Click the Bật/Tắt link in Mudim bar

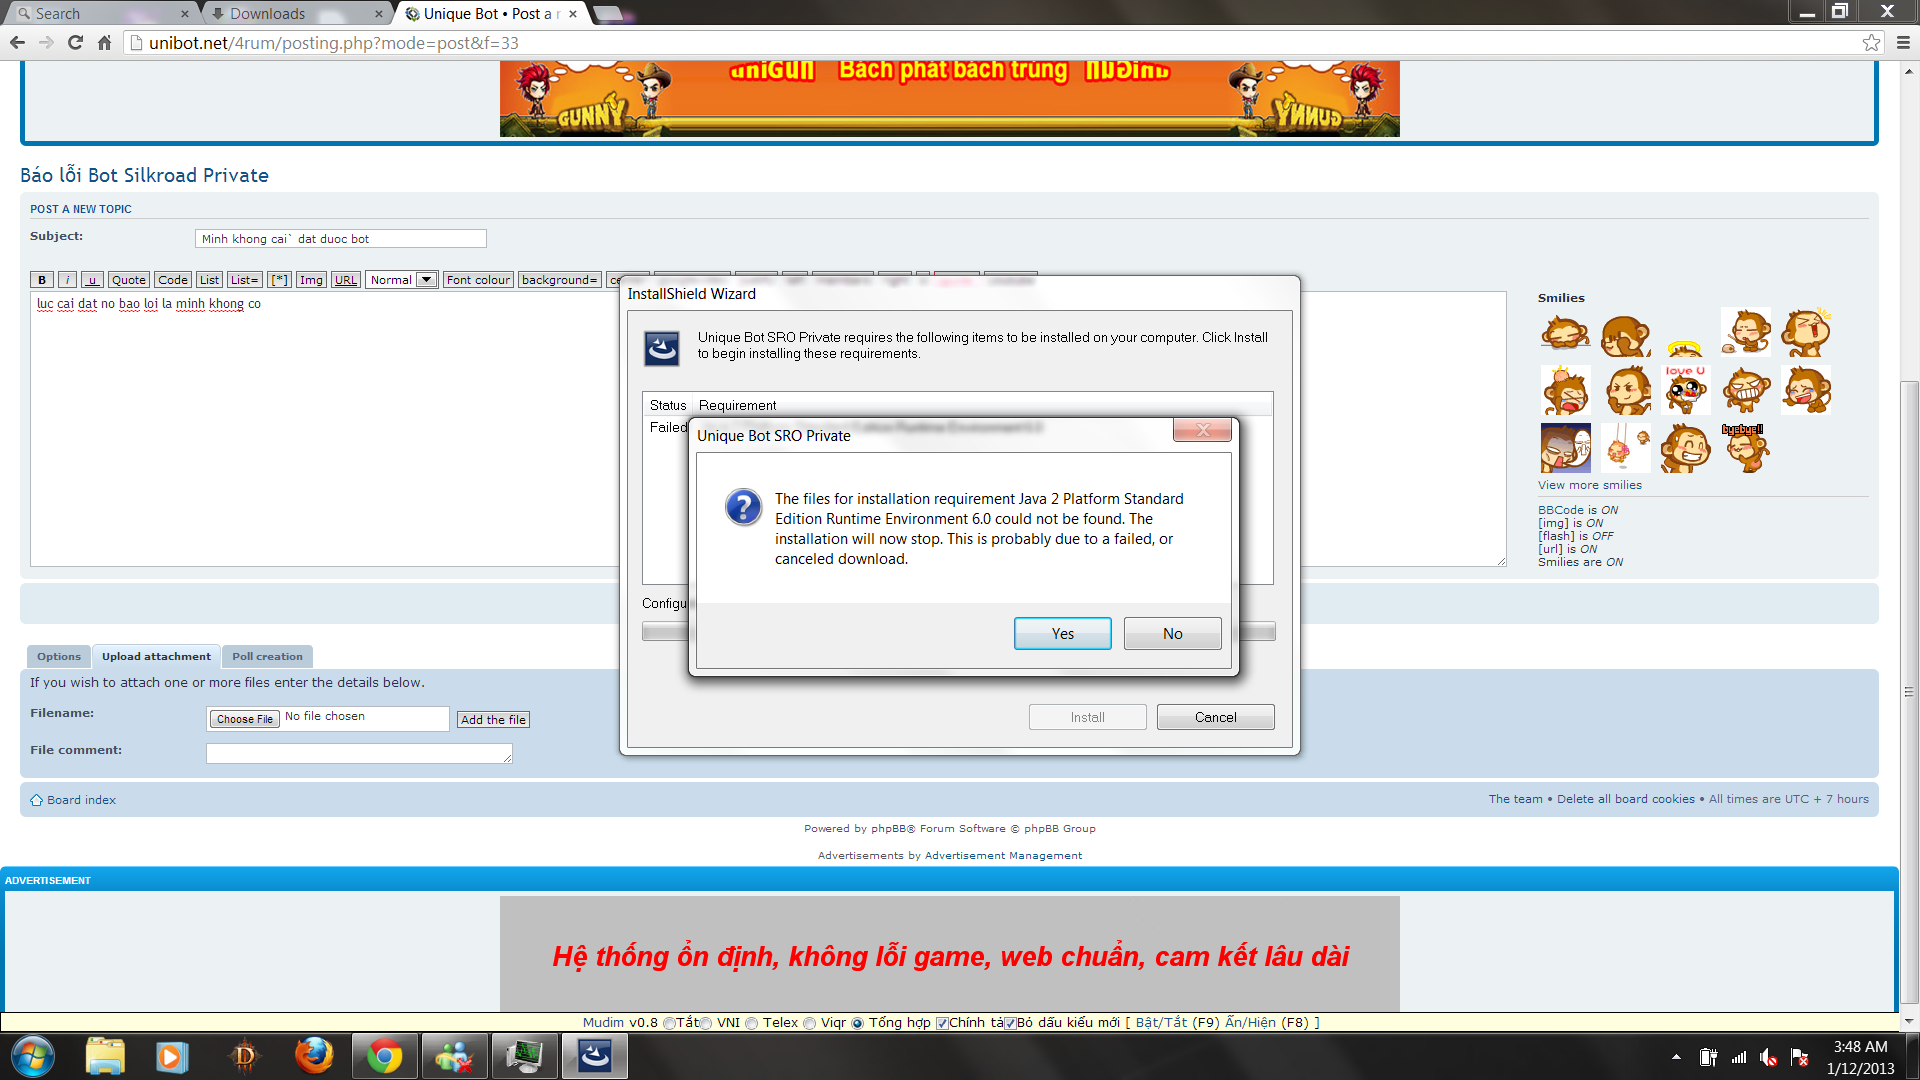click(1161, 1023)
